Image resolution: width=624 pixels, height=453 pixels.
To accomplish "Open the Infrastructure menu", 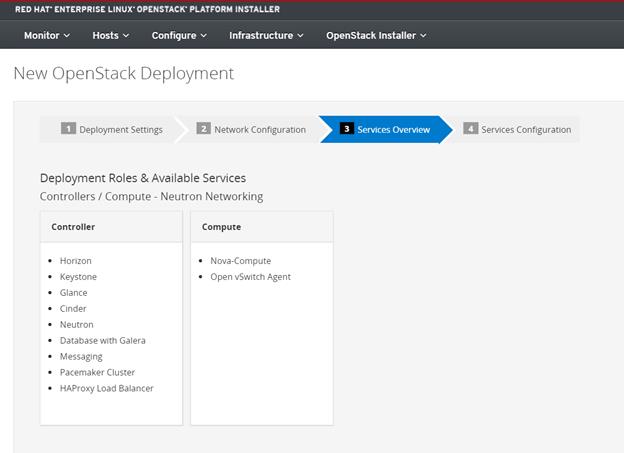I will [266, 35].
